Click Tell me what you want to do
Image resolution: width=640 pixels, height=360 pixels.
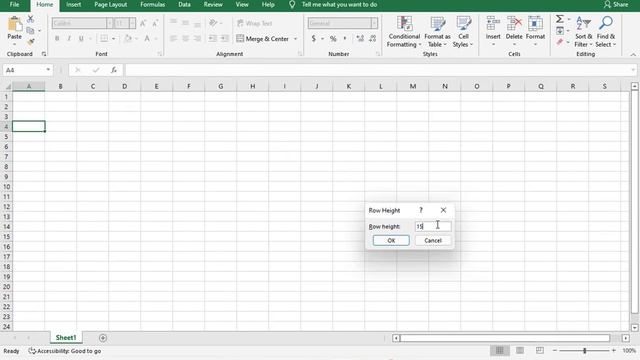click(339, 4)
